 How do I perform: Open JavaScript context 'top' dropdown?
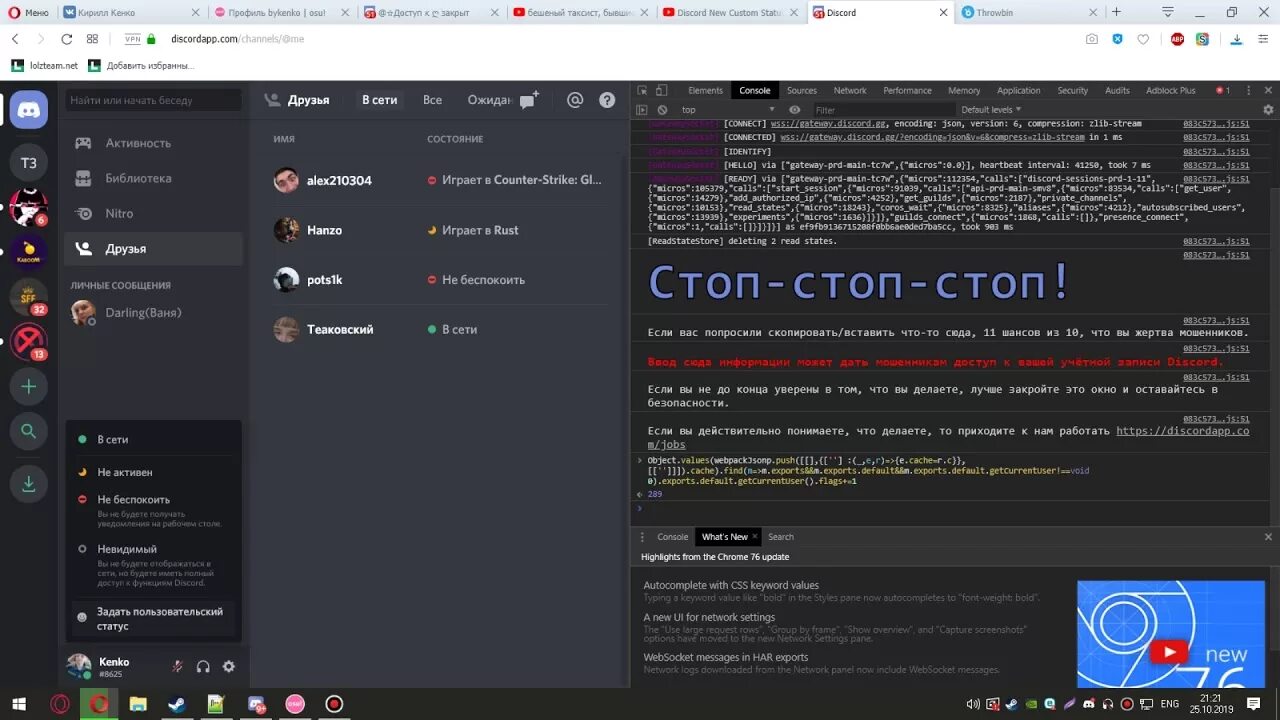coord(726,110)
